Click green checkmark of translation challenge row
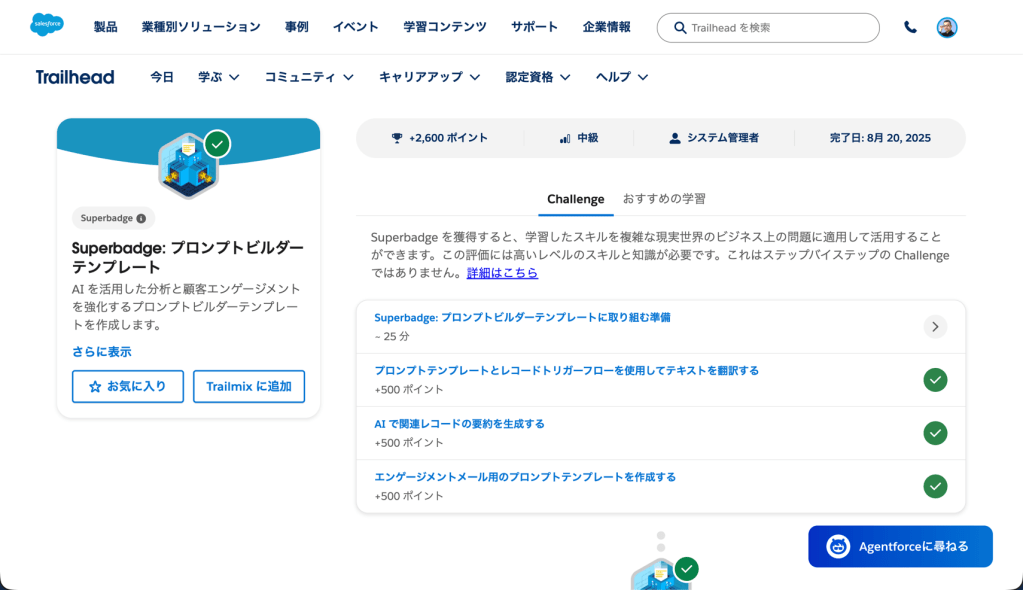Screen dimensions: 1023x590 click(x=935, y=380)
